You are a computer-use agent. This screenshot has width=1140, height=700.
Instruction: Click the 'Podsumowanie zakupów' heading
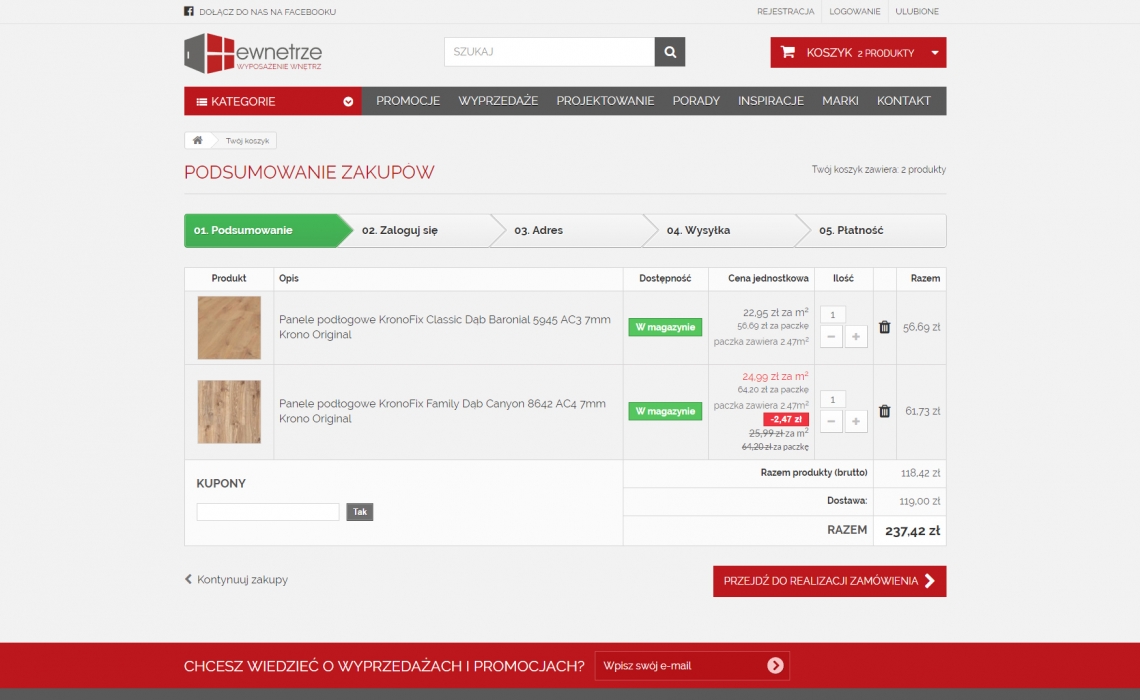[309, 172]
